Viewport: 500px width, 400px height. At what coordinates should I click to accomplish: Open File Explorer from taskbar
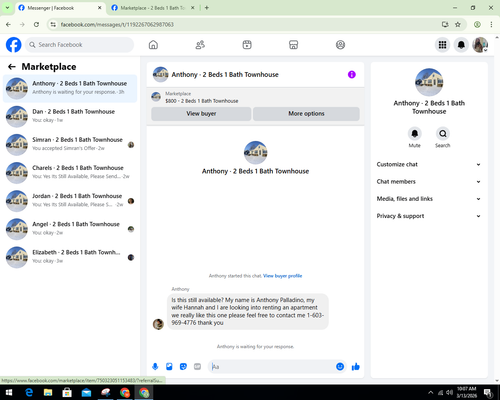click(x=48, y=392)
